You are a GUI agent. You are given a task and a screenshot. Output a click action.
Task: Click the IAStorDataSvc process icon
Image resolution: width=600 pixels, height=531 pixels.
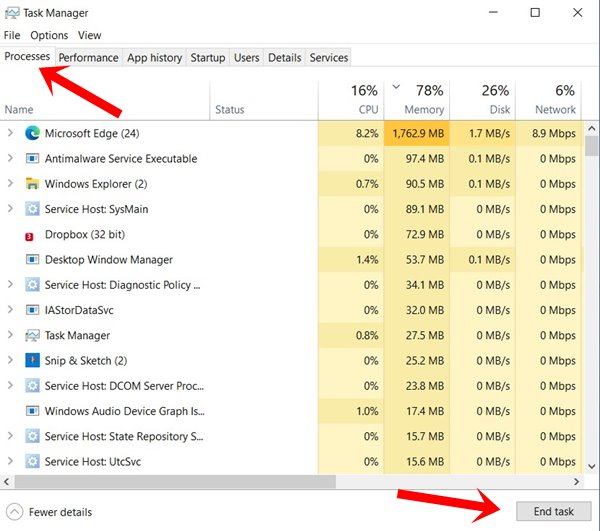(33, 310)
